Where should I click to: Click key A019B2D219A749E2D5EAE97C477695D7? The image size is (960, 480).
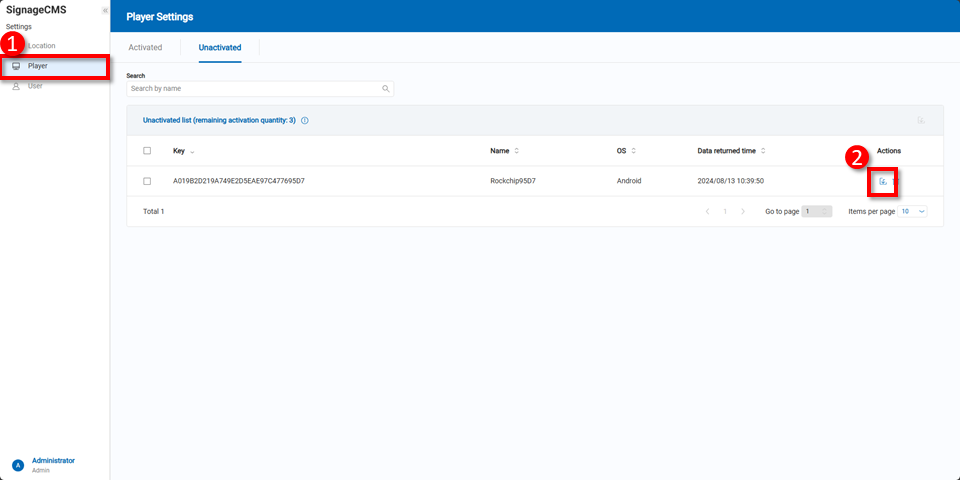click(x=239, y=181)
